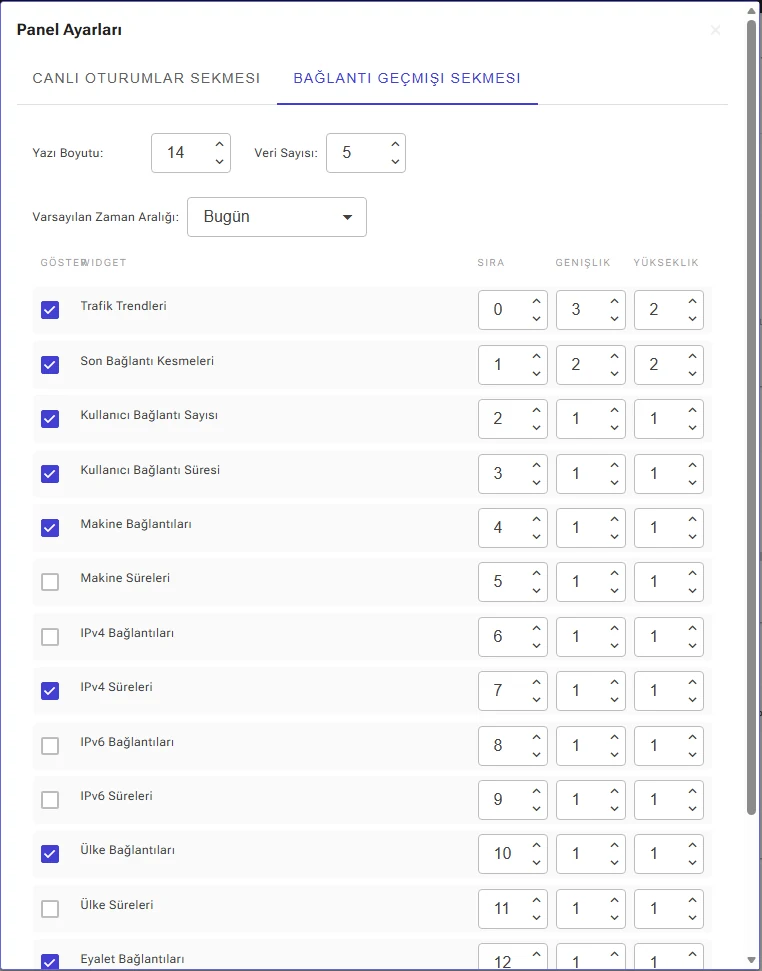762x971 pixels.
Task: Increase Sıra for Makine Bağlantıları
Action: click(537, 519)
